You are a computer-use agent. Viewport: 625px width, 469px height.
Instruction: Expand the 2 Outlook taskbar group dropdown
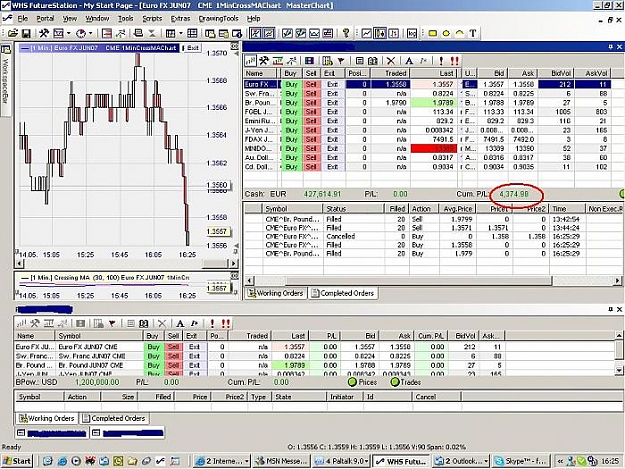[x=486, y=461]
